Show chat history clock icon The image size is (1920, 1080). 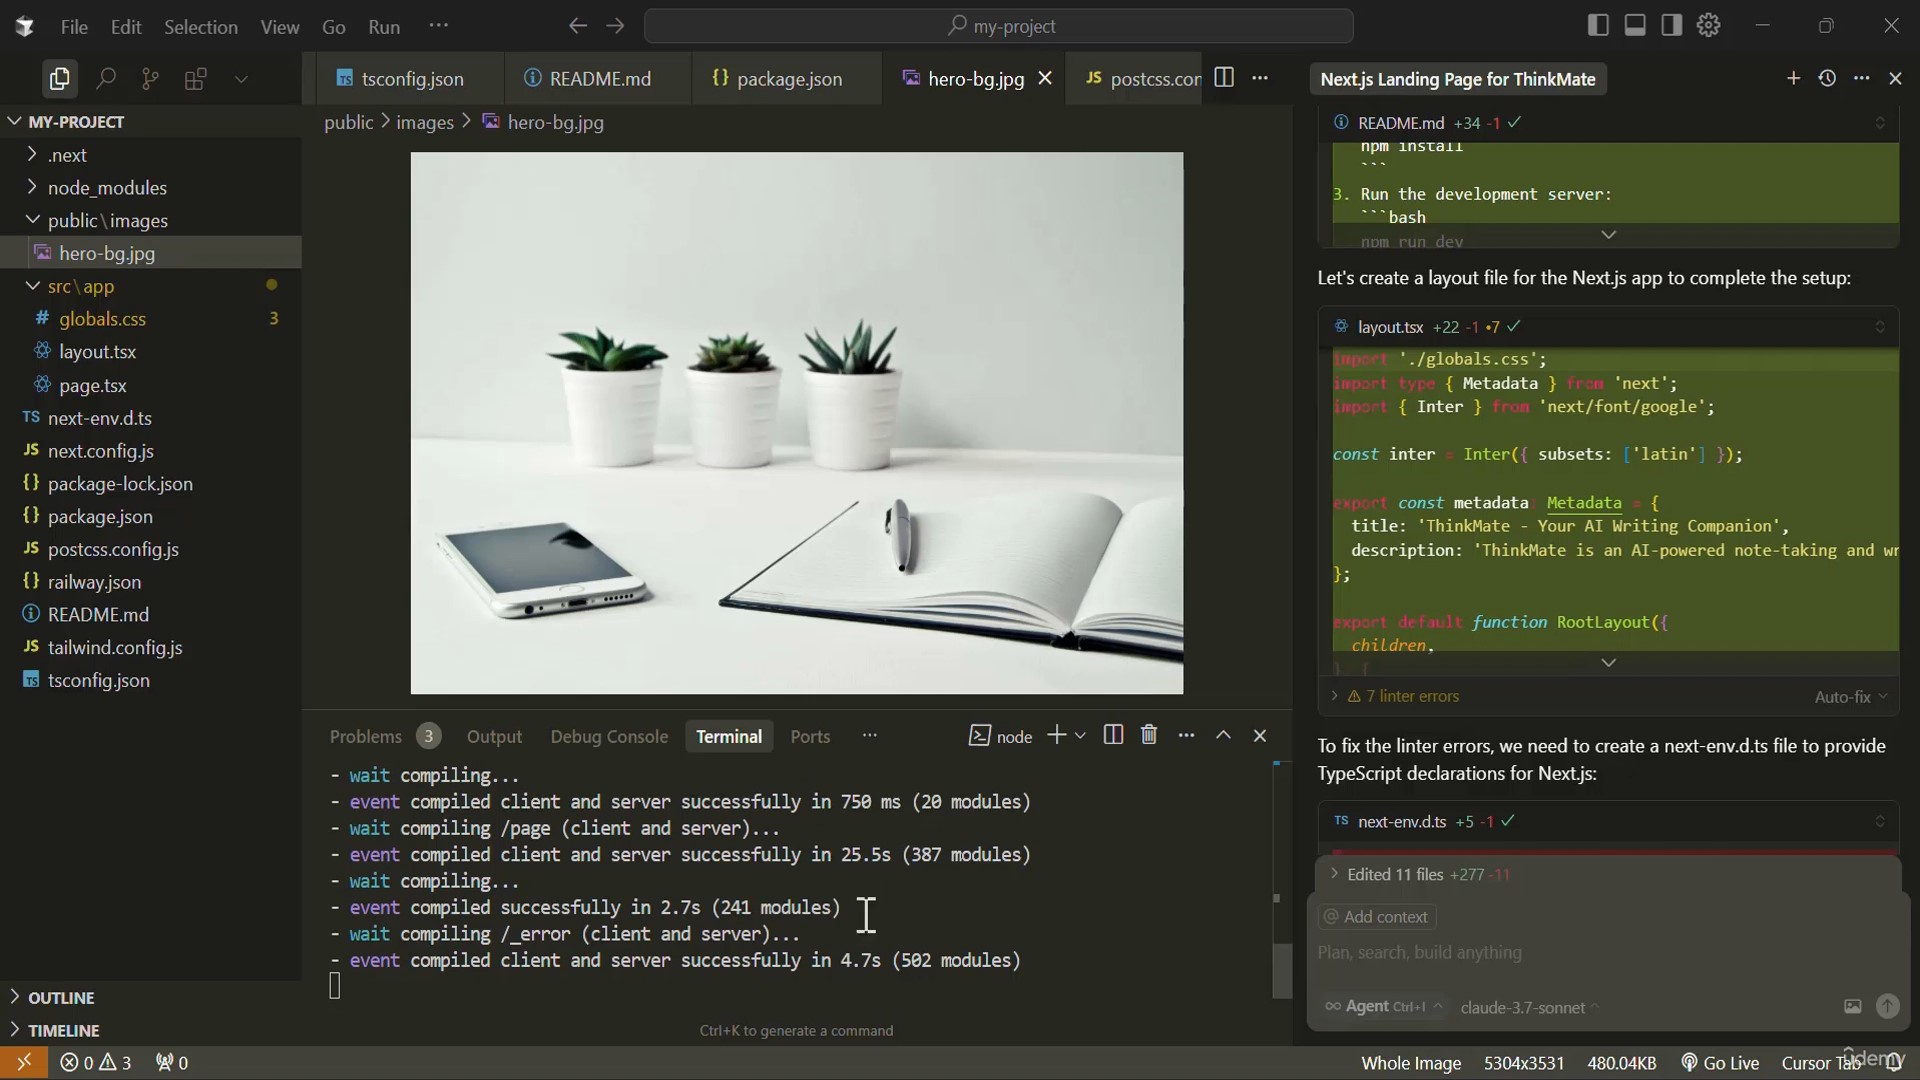point(1827,78)
